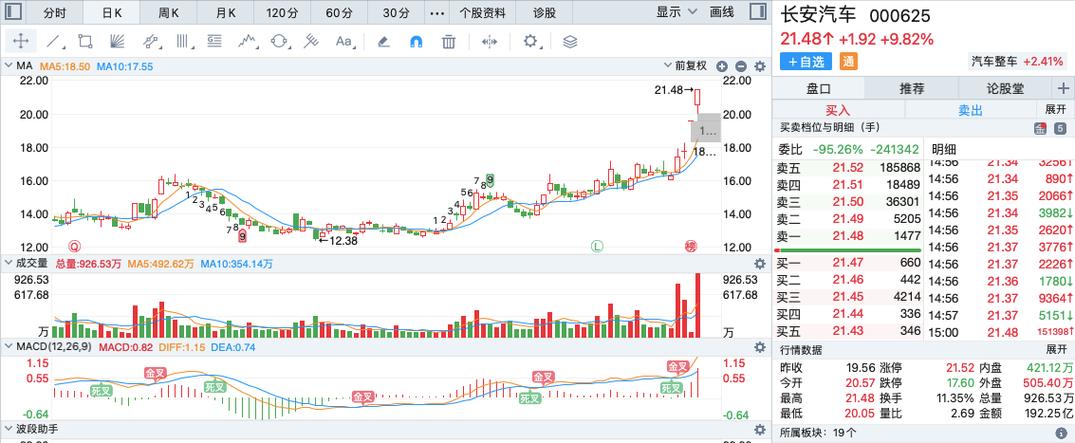Image resolution: width=1075 pixels, height=443 pixels.
Task: Zoom in chart with plus icon
Action: 721,67
